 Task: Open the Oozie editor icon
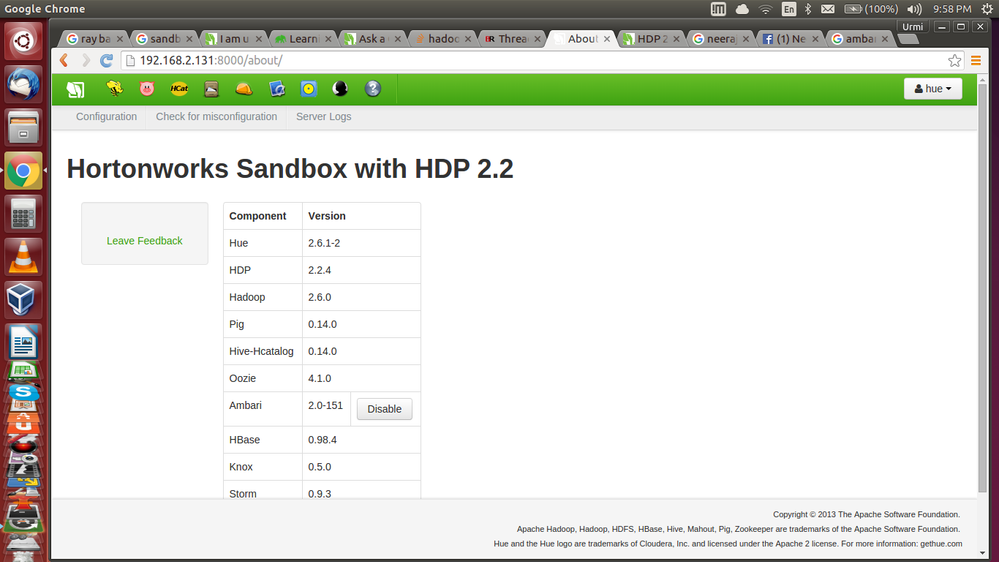[x=308, y=89]
